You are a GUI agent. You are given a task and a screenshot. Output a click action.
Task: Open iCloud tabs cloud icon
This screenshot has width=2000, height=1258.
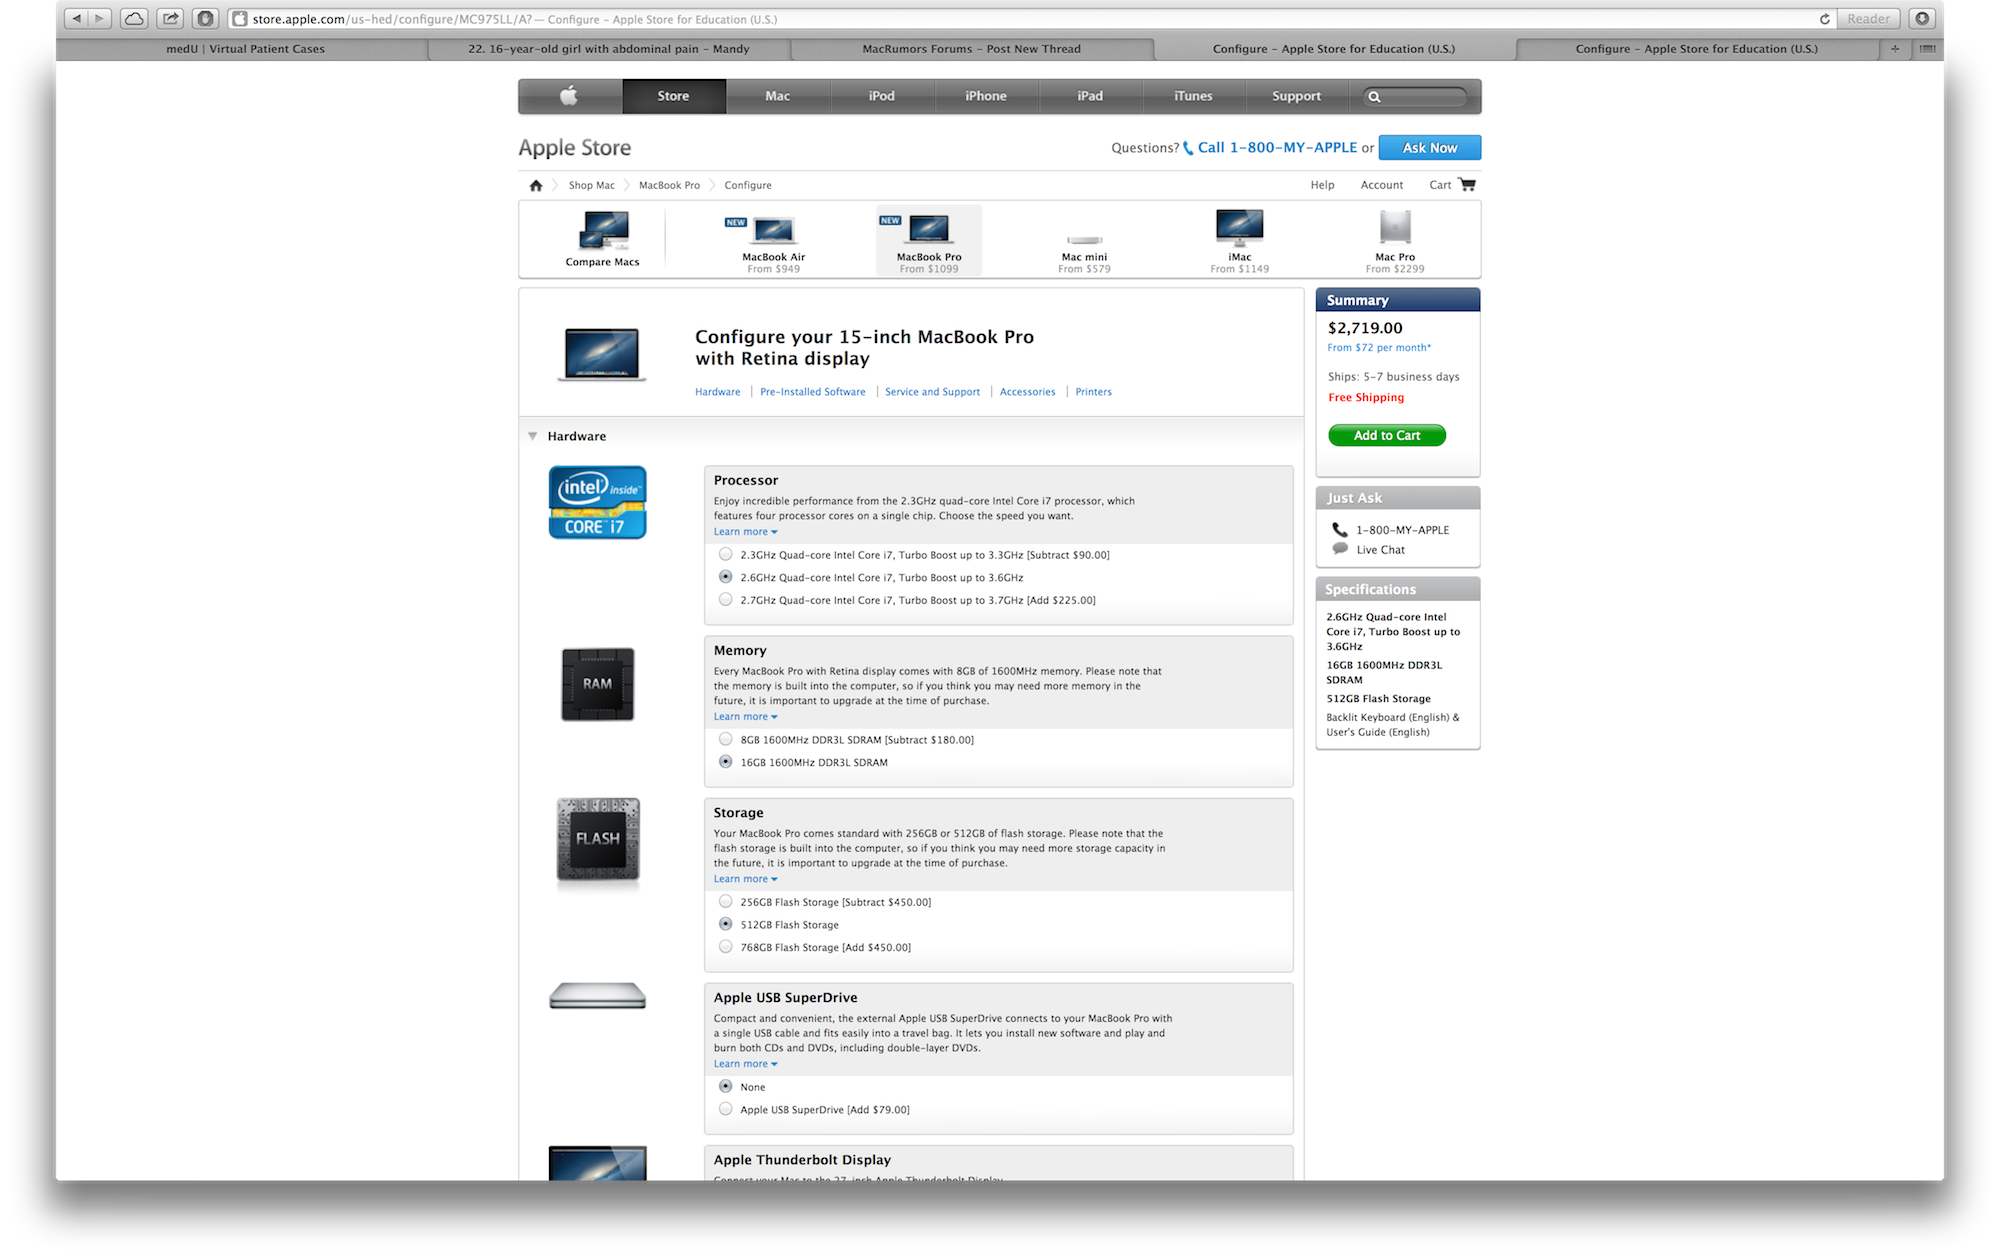134,18
